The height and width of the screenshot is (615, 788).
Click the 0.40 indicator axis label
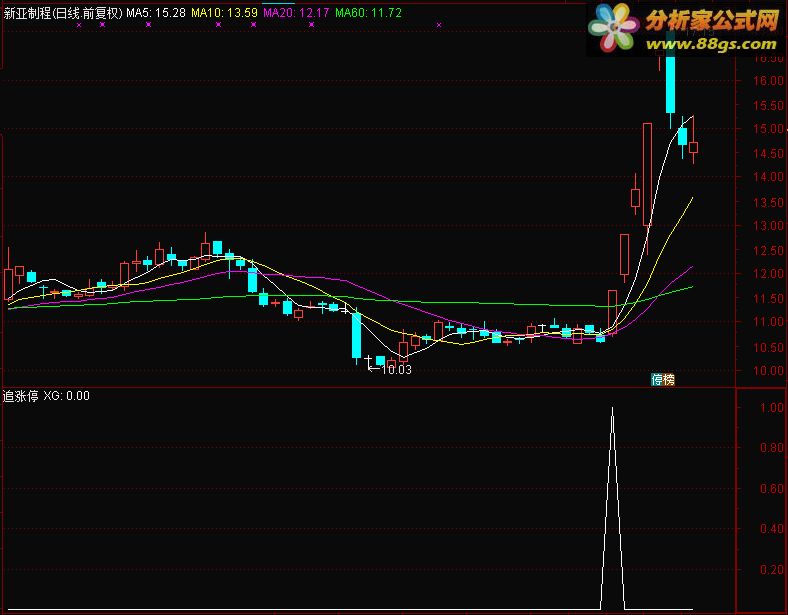pyautogui.click(x=772, y=529)
